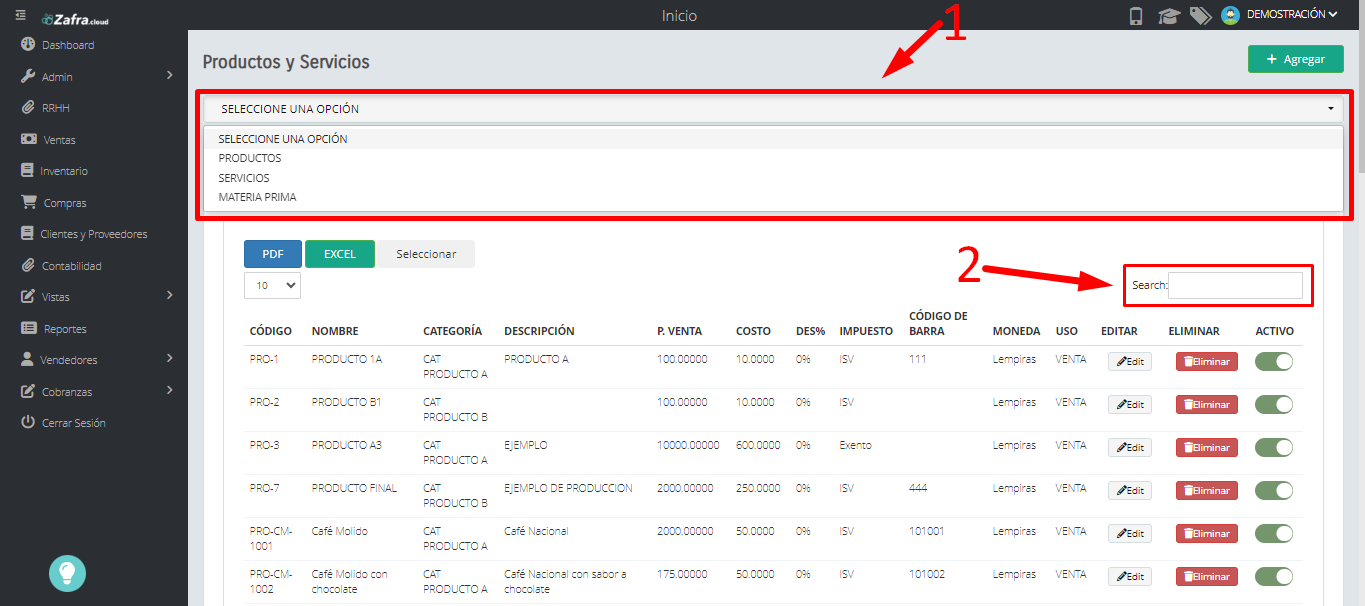This screenshot has height=606, width=1365.
Task: Delete product PRO-1 with Eliminar
Action: tap(1207, 362)
